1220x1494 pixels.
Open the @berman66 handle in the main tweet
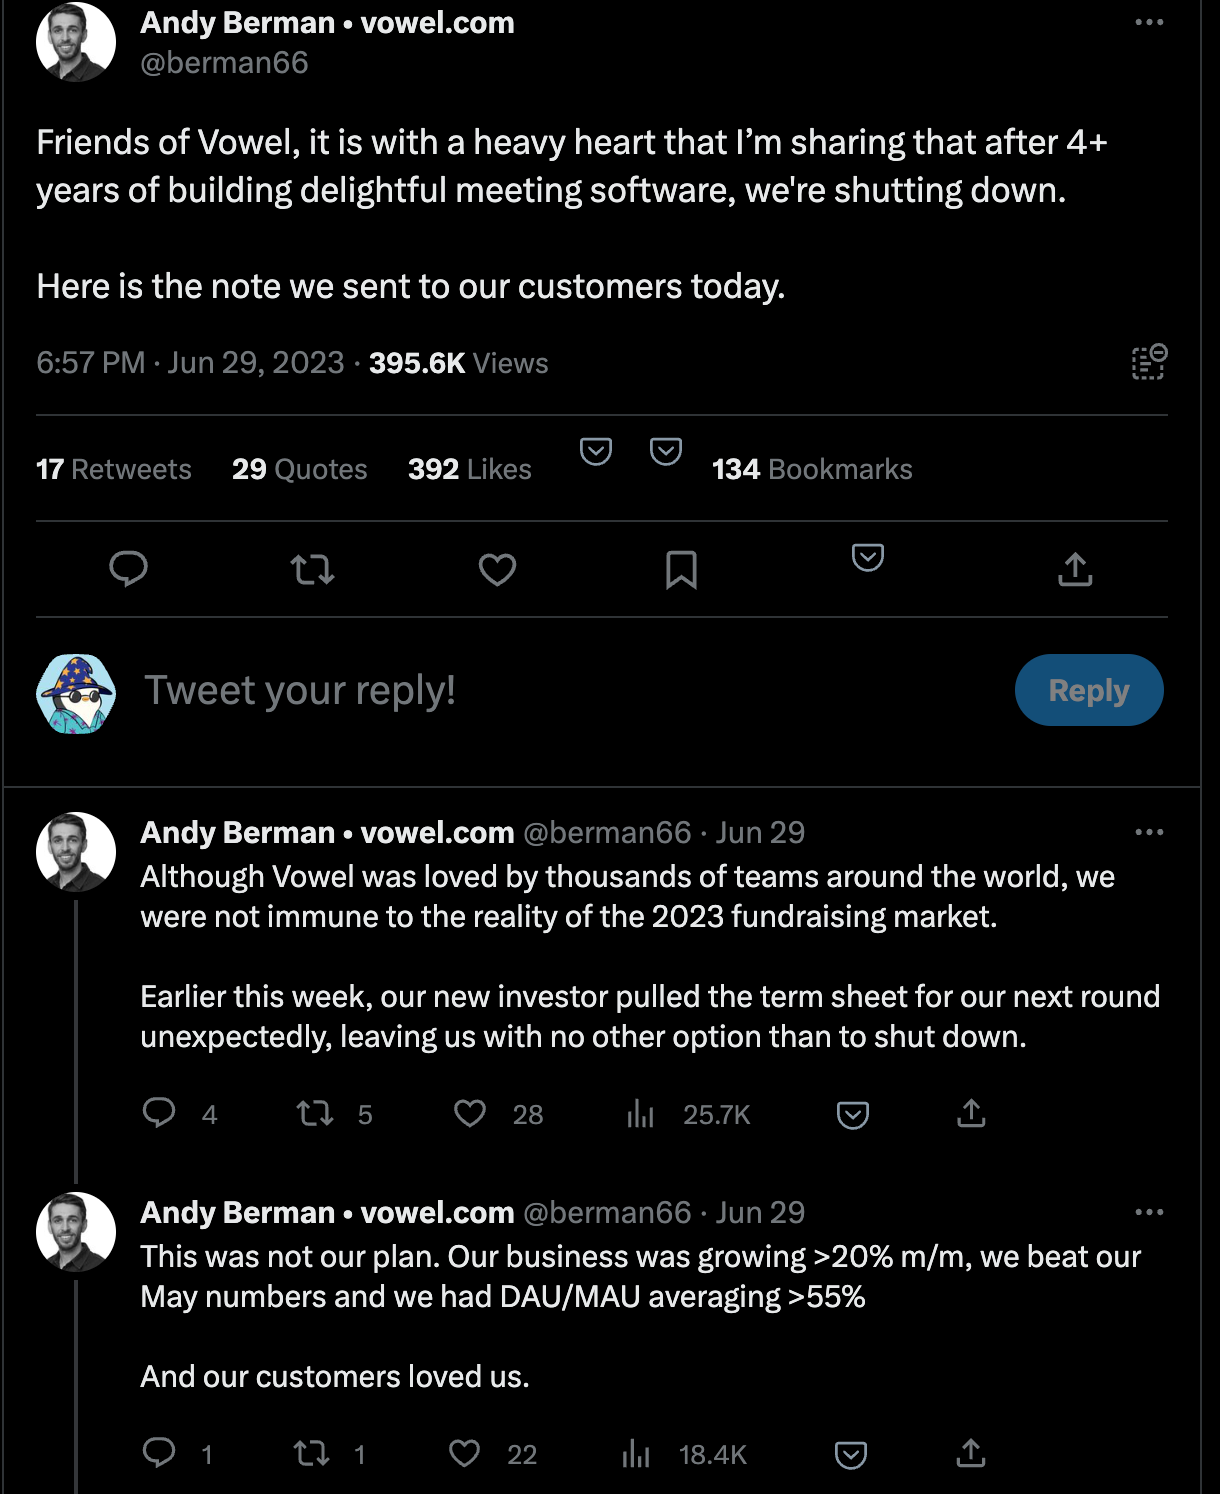tap(224, 63)
